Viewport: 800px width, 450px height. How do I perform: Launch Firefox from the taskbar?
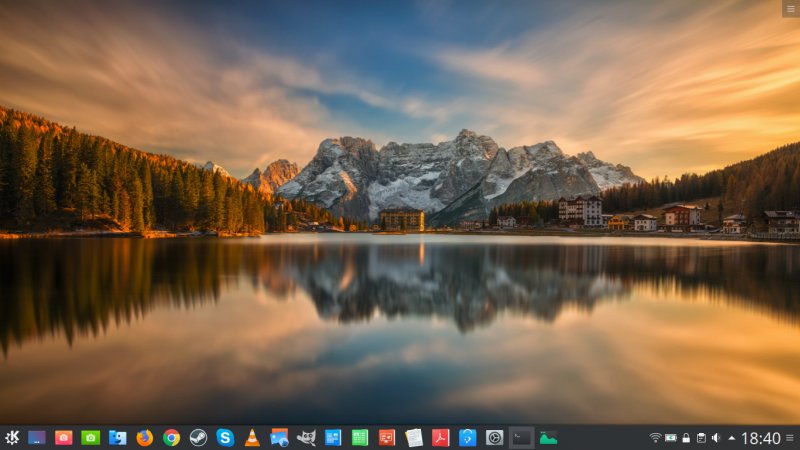(x=145, y=437)
